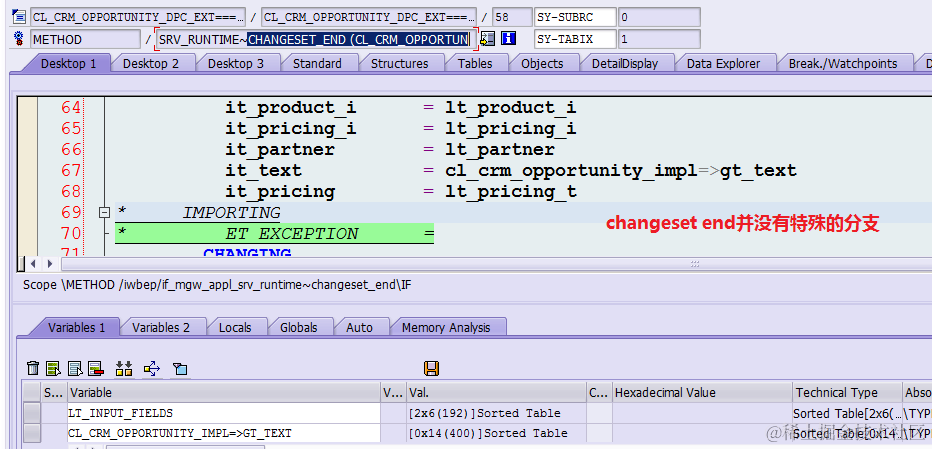Viewport: 932px width, 449px height.
Task: Open the Standard tab
Action: click(x=317, y=64)
